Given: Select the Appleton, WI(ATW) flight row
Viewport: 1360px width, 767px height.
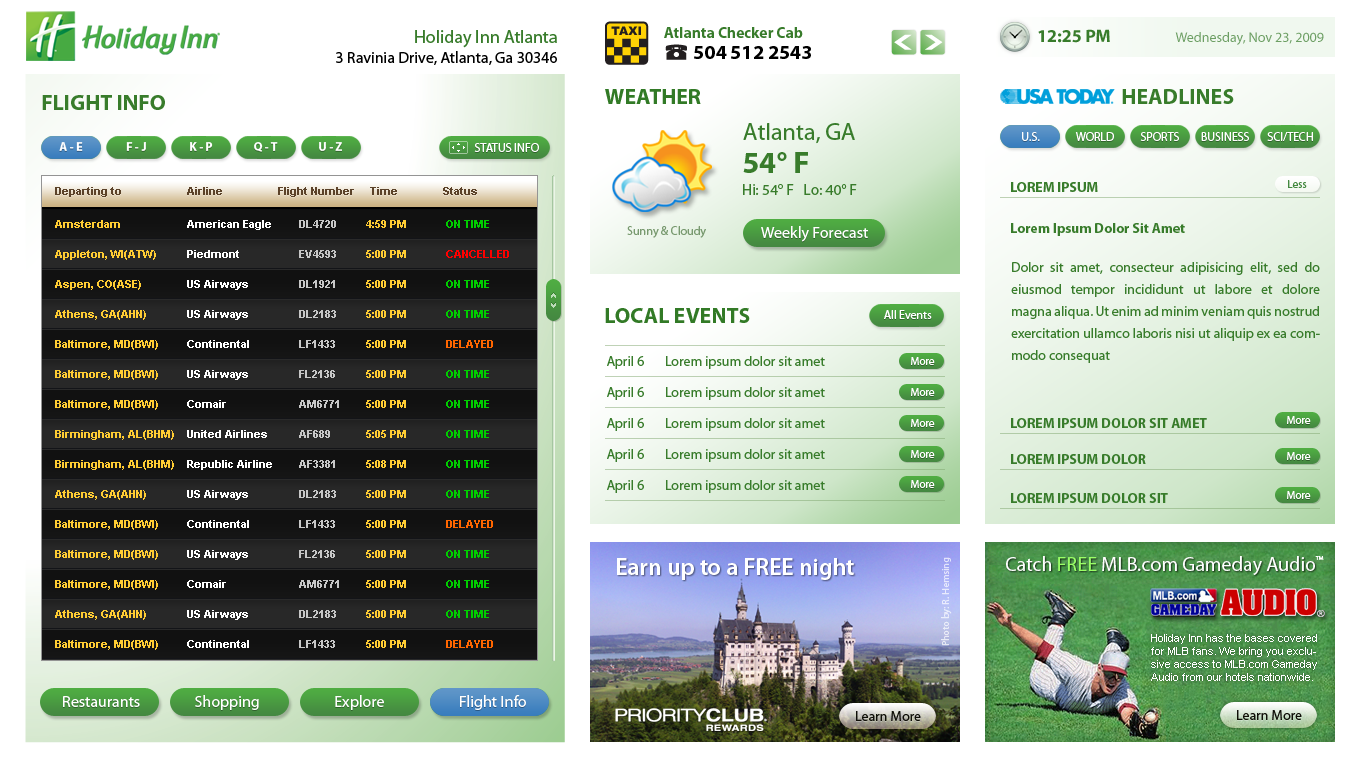Looking at the screenshot, I should tap(289, 254).
